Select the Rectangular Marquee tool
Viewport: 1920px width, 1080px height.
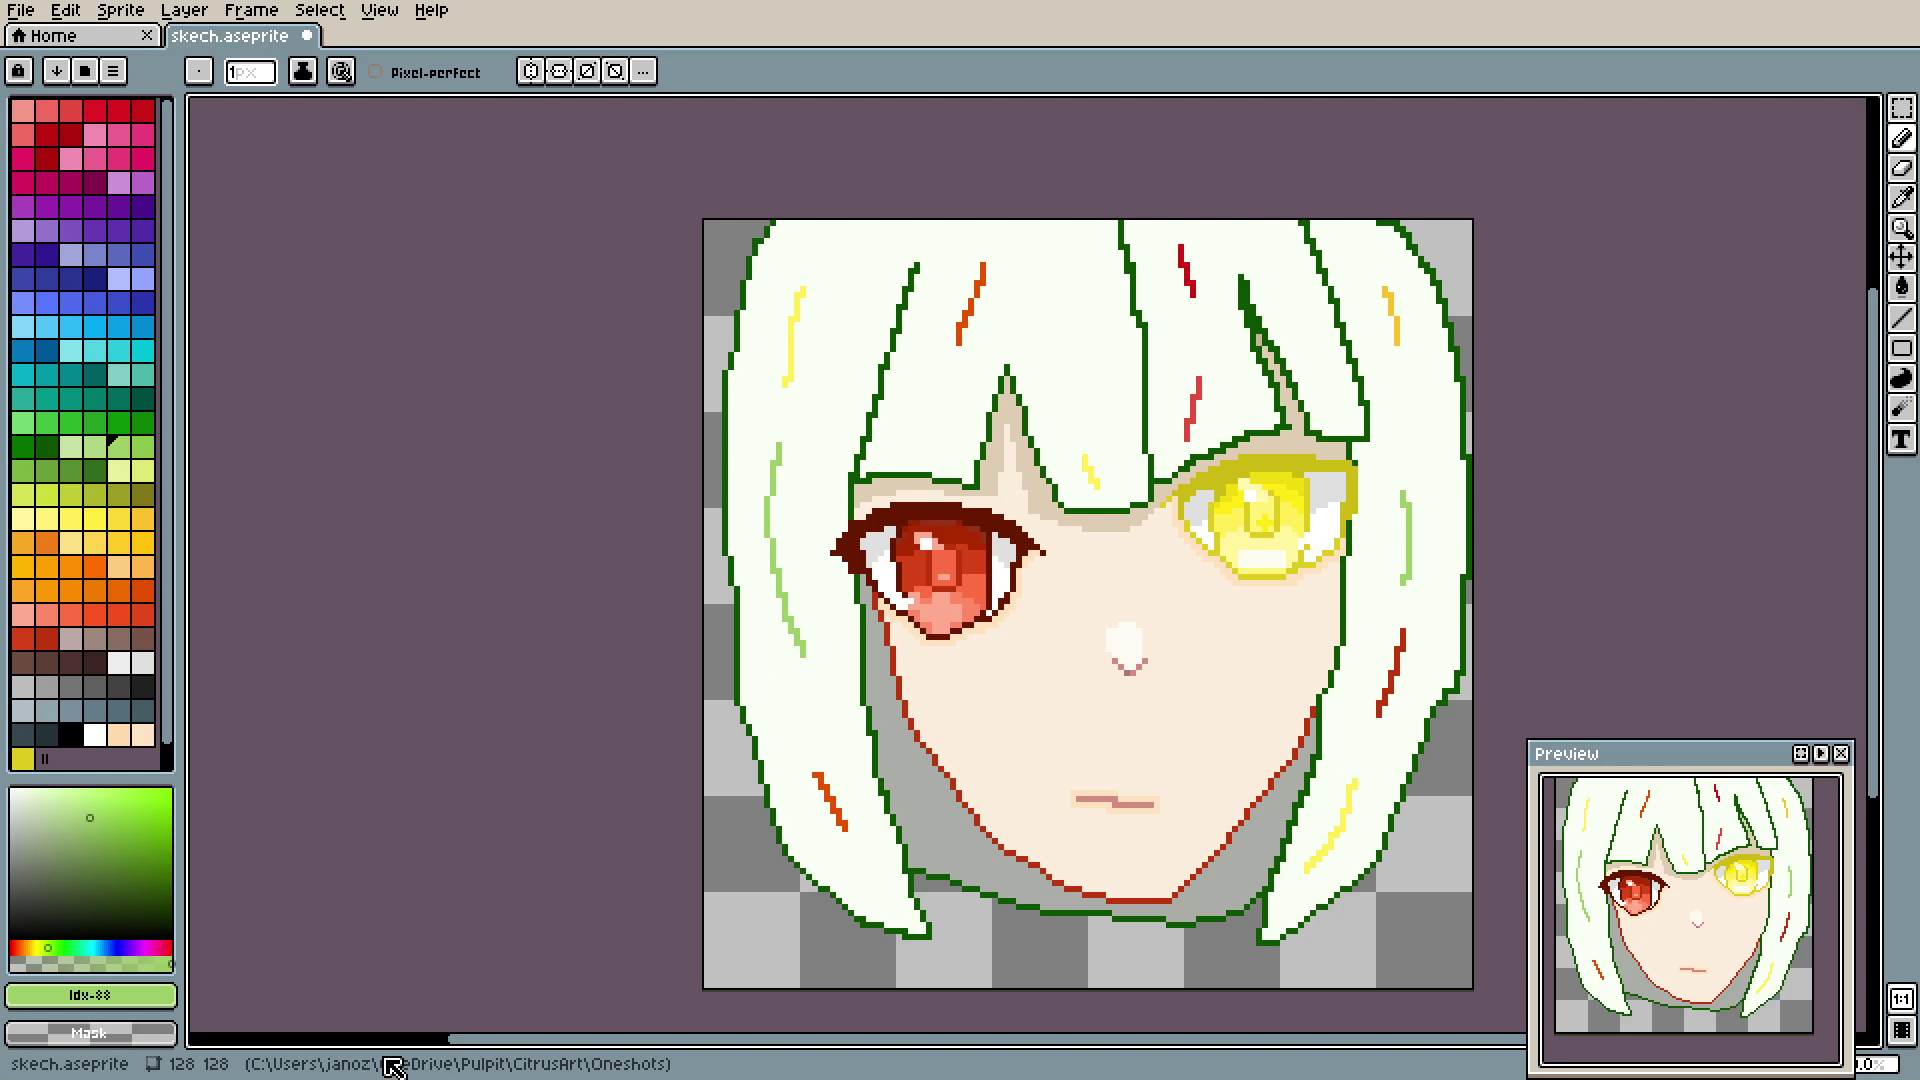click(1901, 108)
